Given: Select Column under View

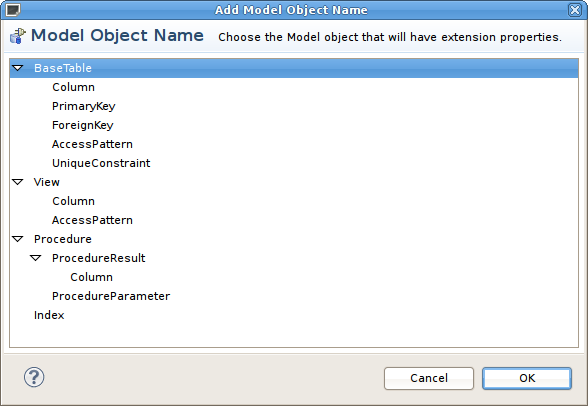Looking at the screenshot, I should click(x=74, y=201).
